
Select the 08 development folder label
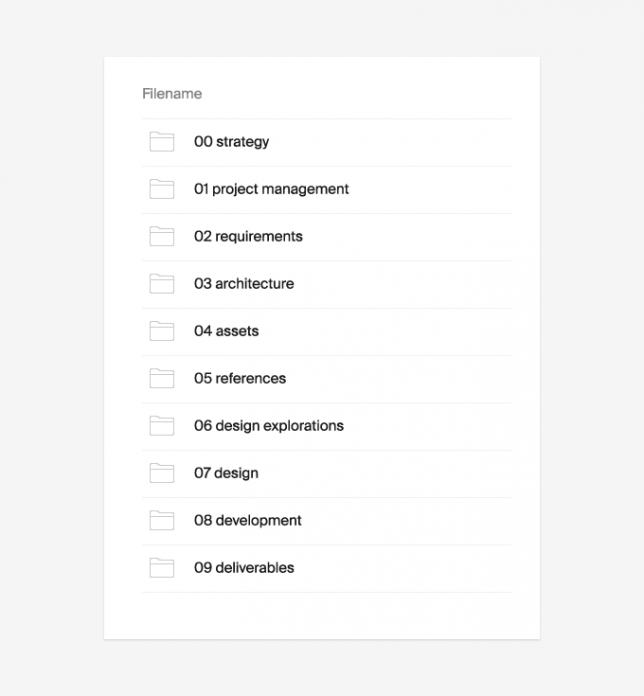coord(248,521)
